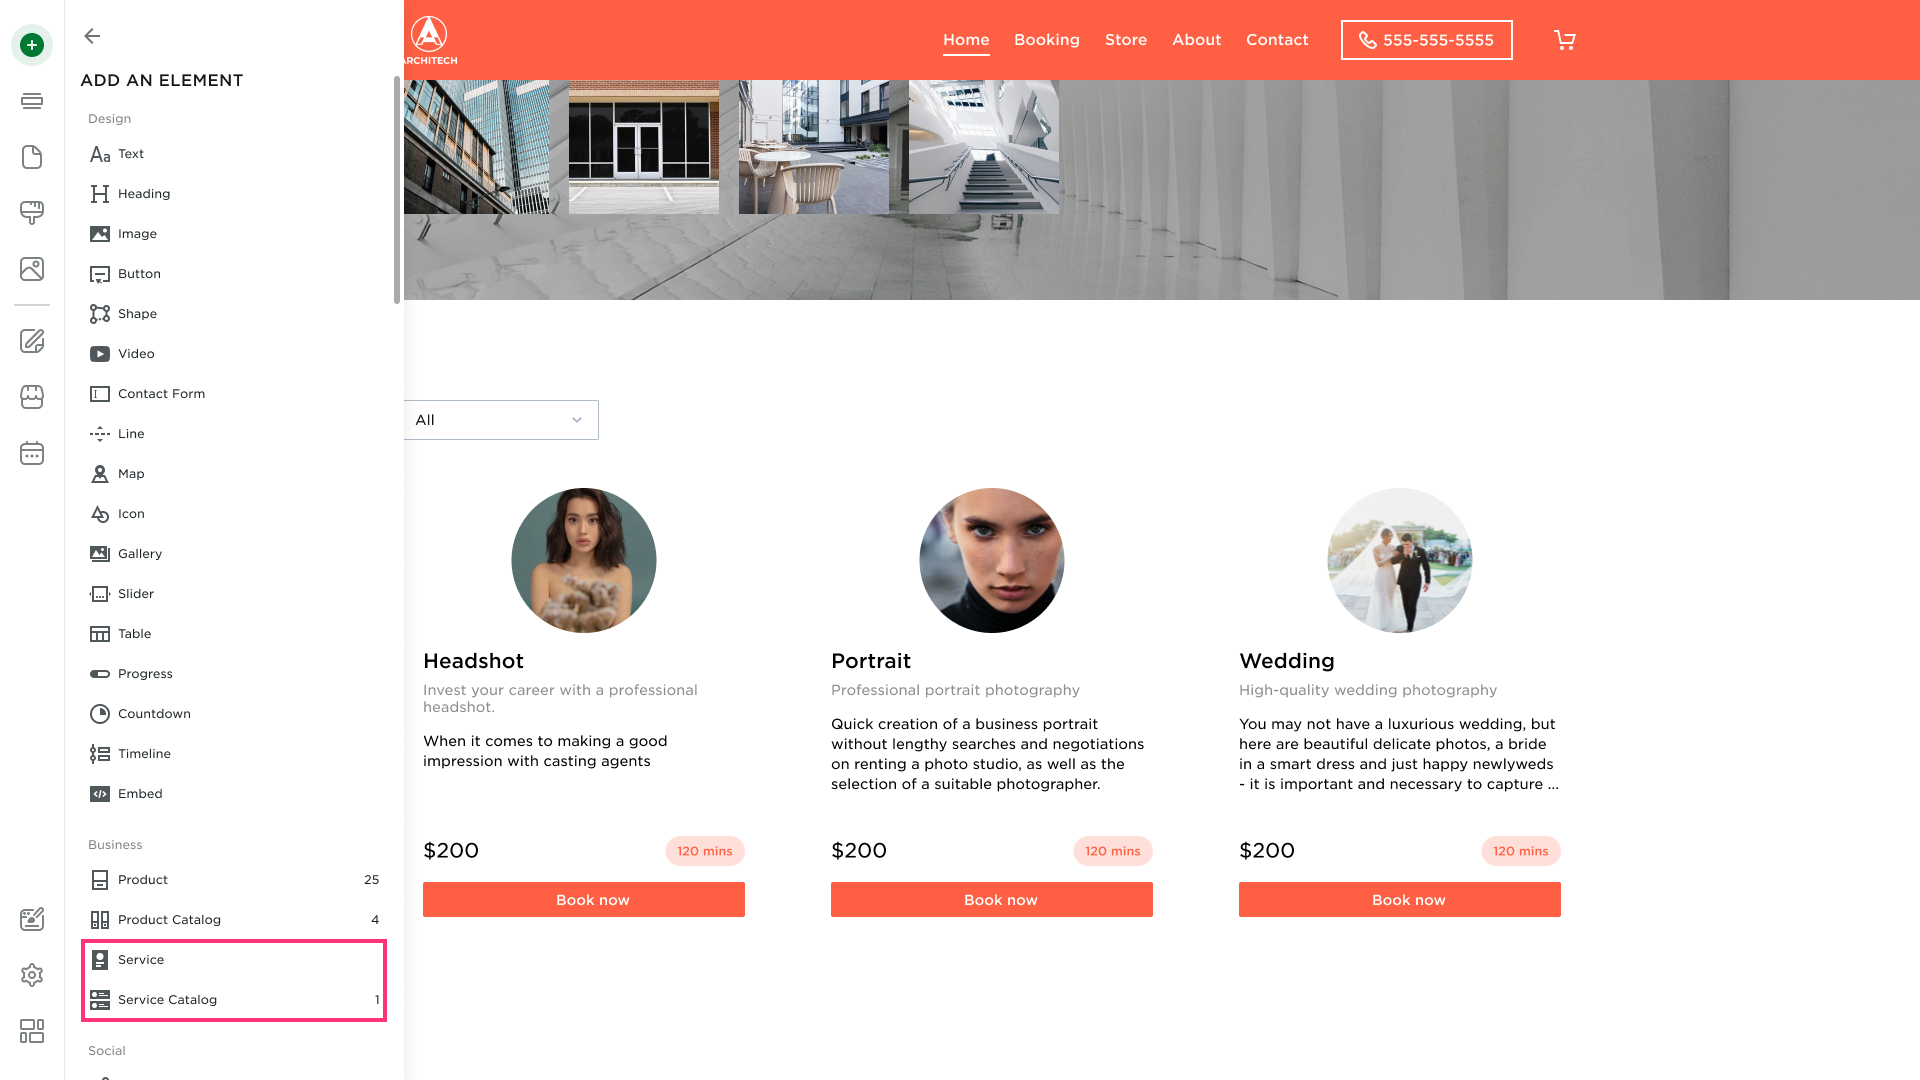Open the Pages icon in left sidebar
The width and height of the screenshot is (1920, 1080).
(32, 157)
